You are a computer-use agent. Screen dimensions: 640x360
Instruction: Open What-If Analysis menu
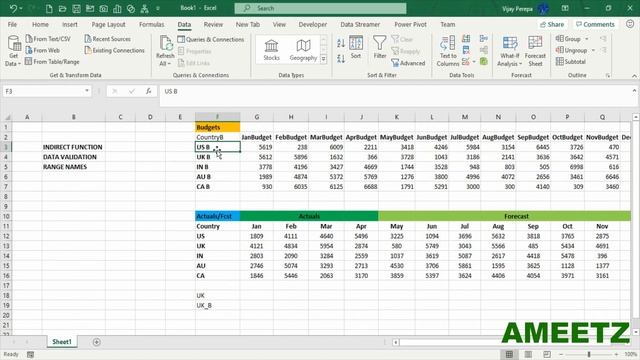coord(510,51)
